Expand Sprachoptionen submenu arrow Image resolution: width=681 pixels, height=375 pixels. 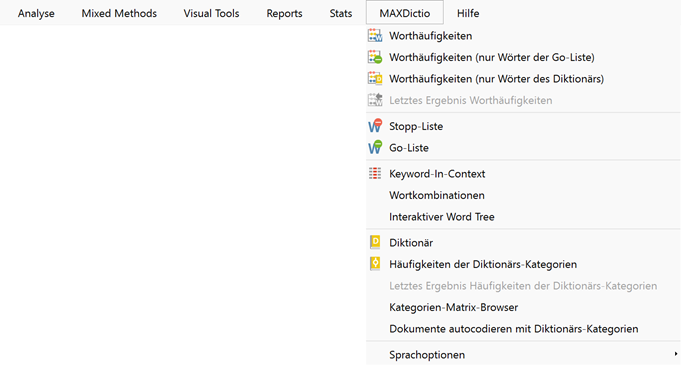(676, 354)
